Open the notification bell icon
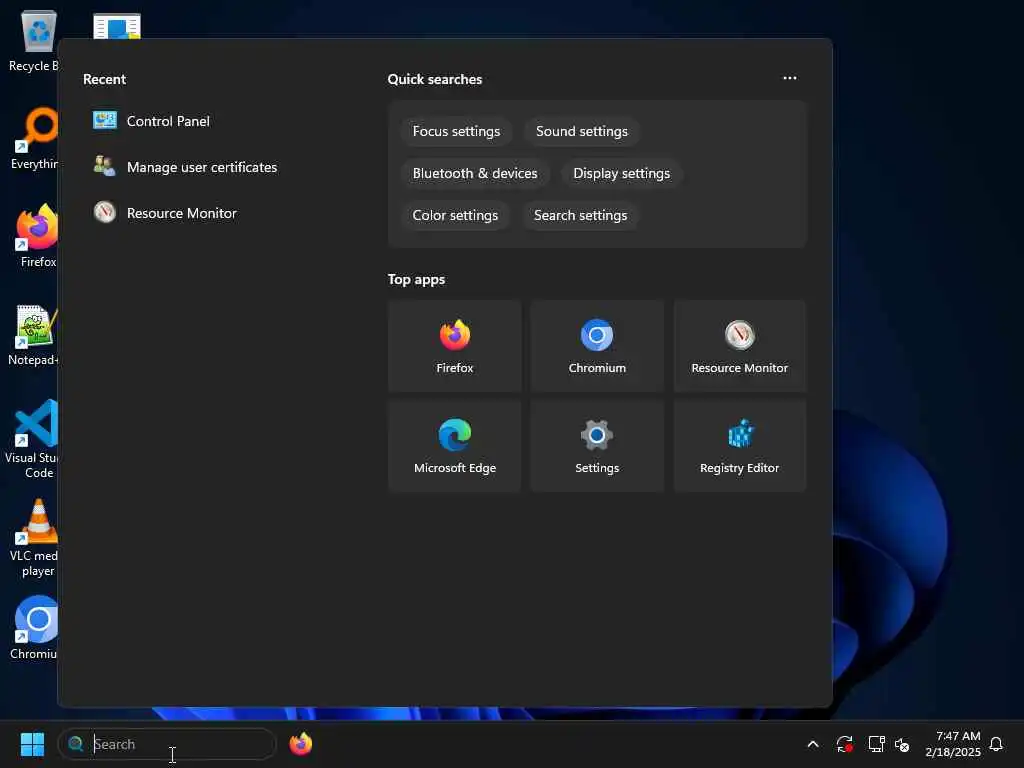This screenshot has width=1024, height=768. 996,744
